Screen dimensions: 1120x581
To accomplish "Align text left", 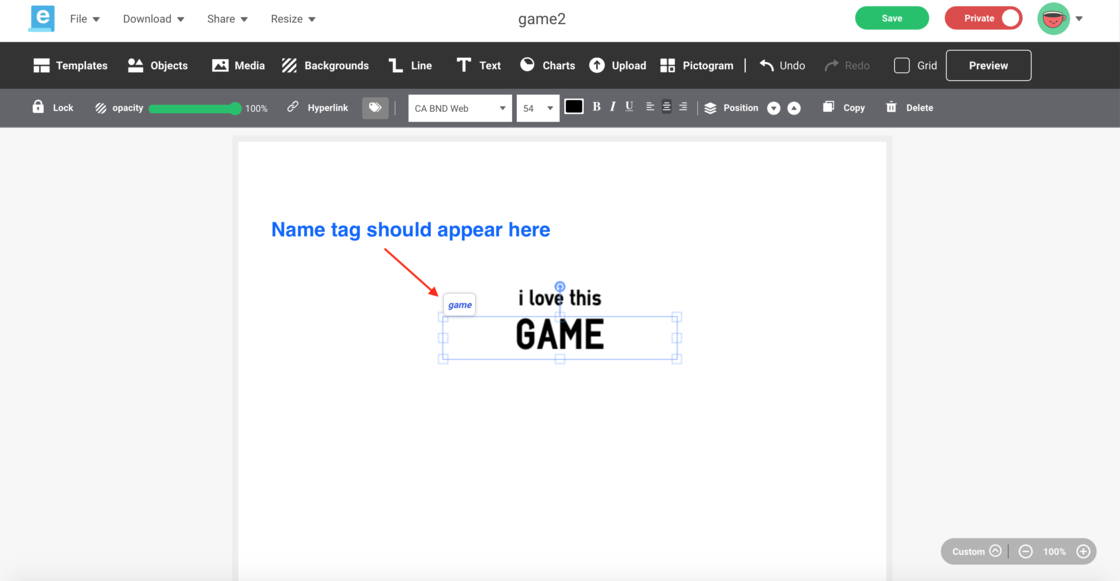I will pos(650,107).
